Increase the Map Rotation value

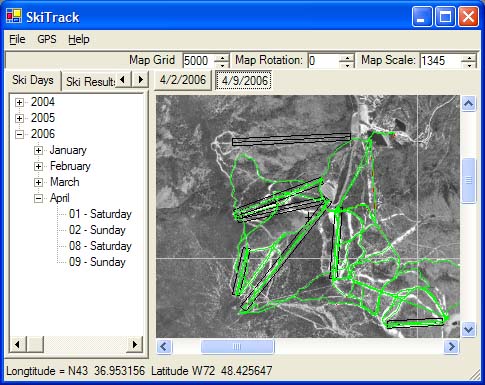pyautogui.click(x=347, y=57)
